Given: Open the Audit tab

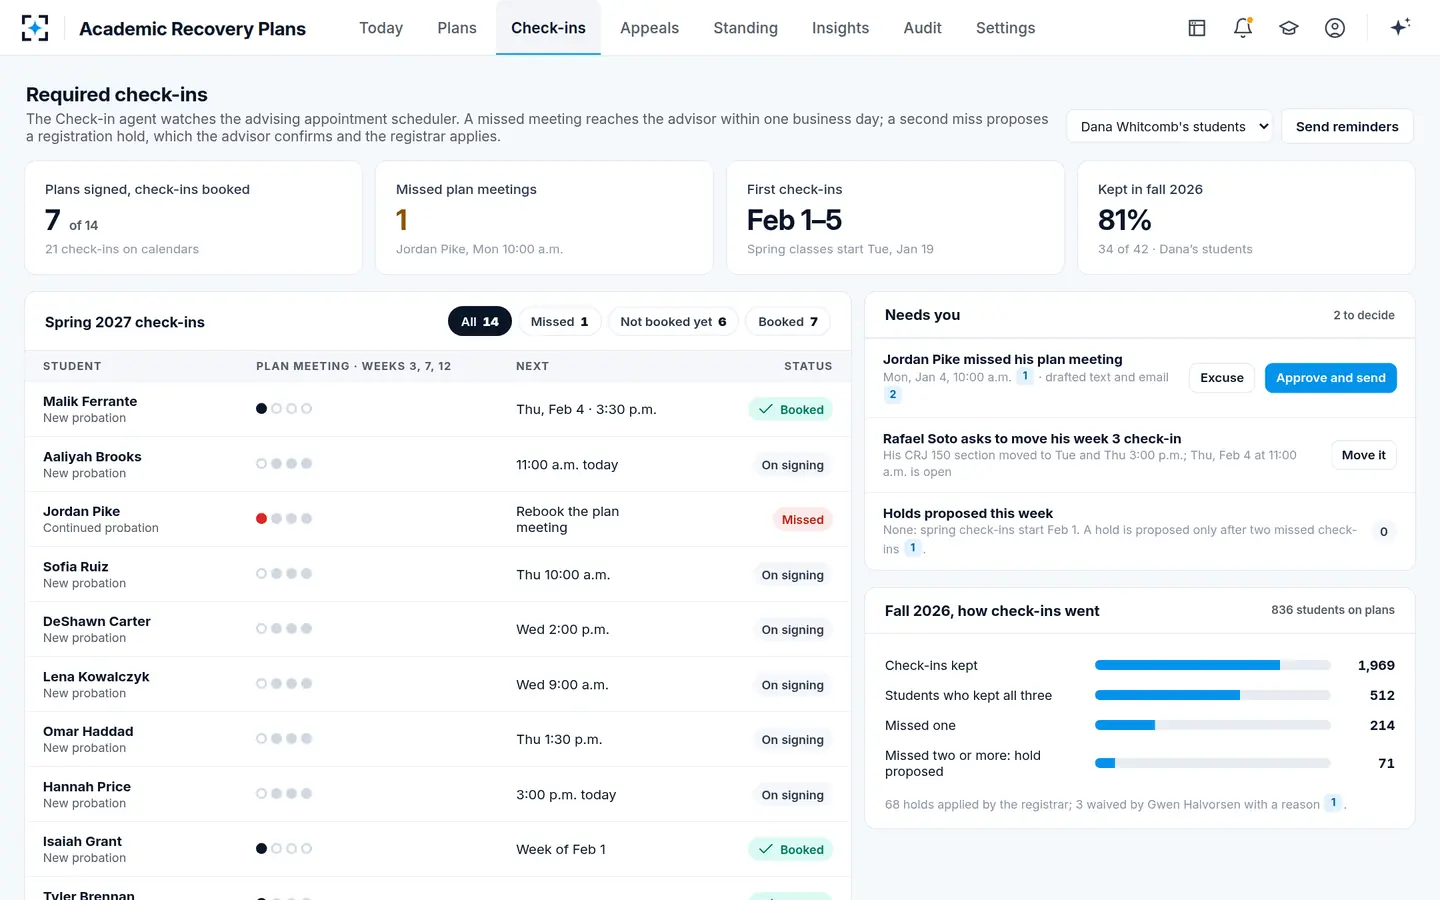Looking at the screenshot, I should pyautogui.click(x=922, y=28).
